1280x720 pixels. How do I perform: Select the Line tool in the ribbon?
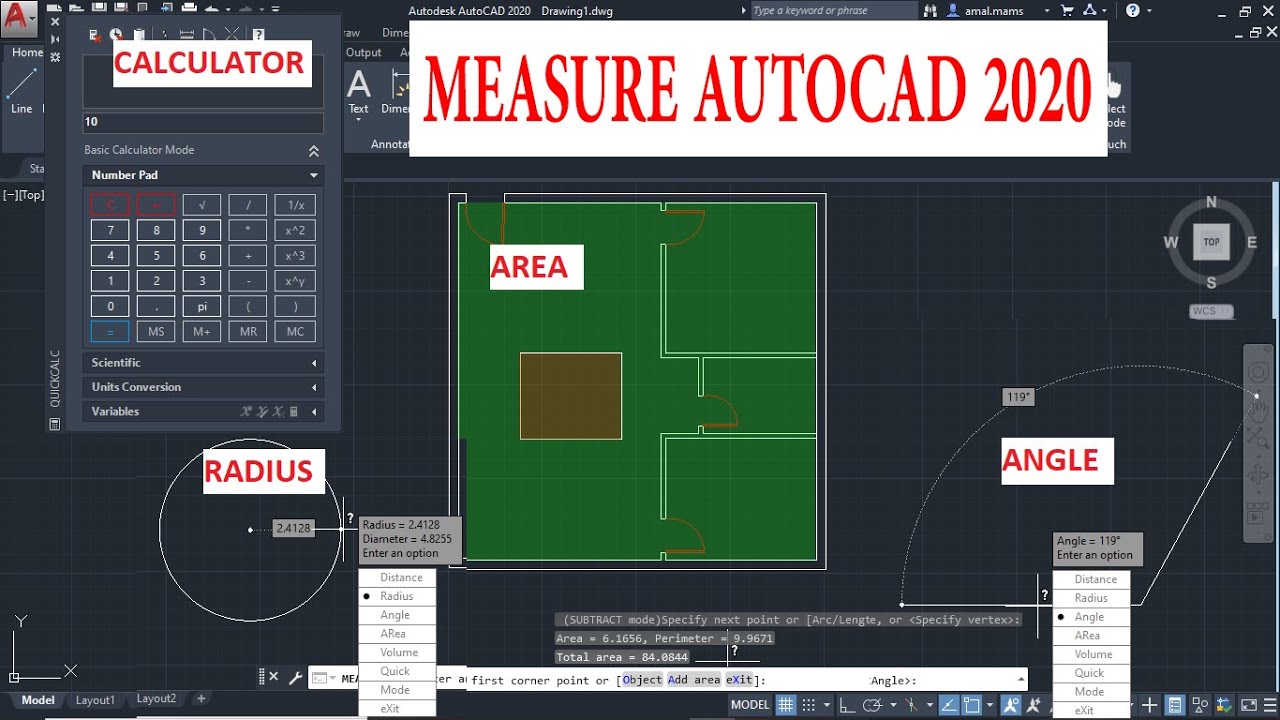(x=21, y=89)
